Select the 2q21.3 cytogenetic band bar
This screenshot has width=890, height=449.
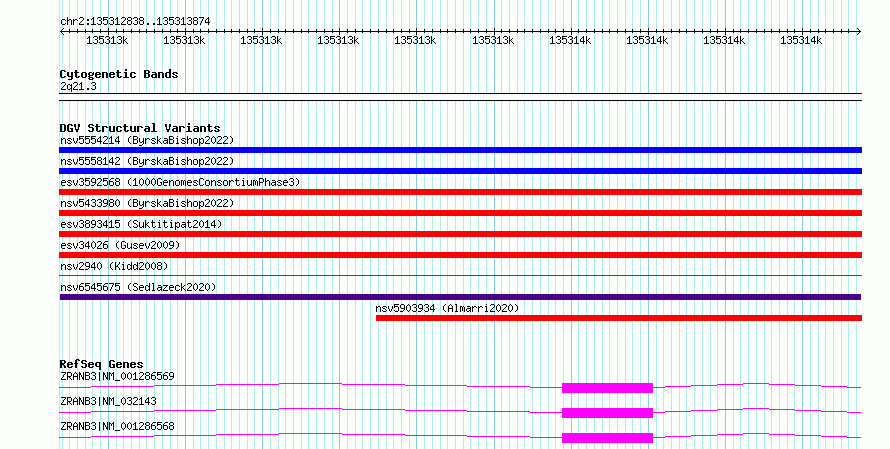click(460, 97)
